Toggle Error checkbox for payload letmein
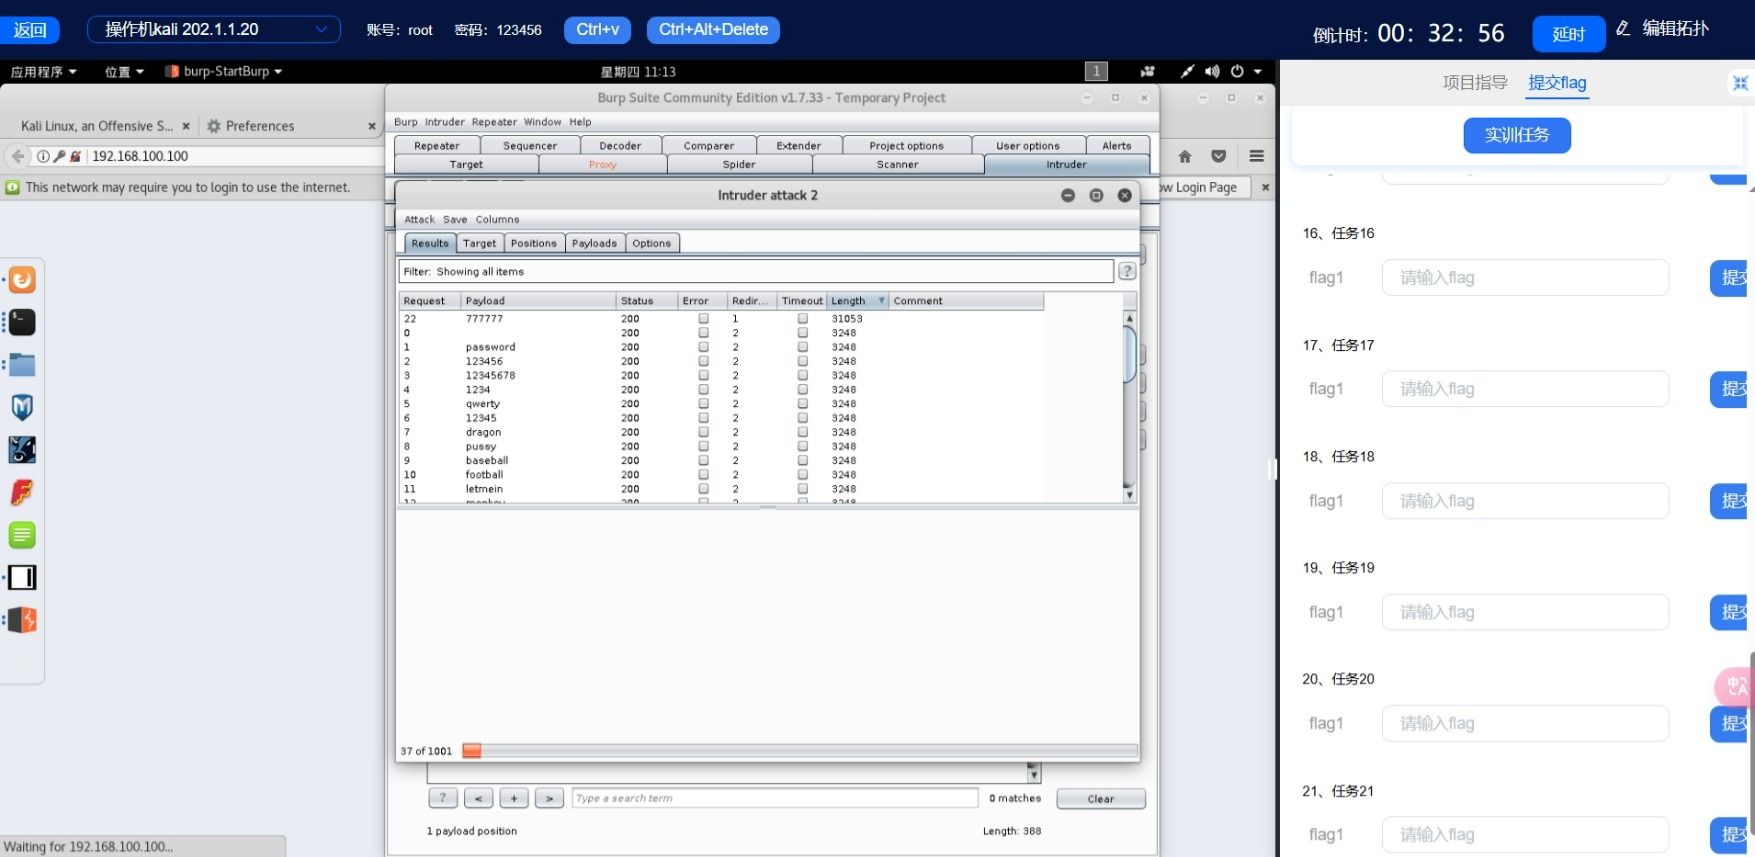 point(703,489)
